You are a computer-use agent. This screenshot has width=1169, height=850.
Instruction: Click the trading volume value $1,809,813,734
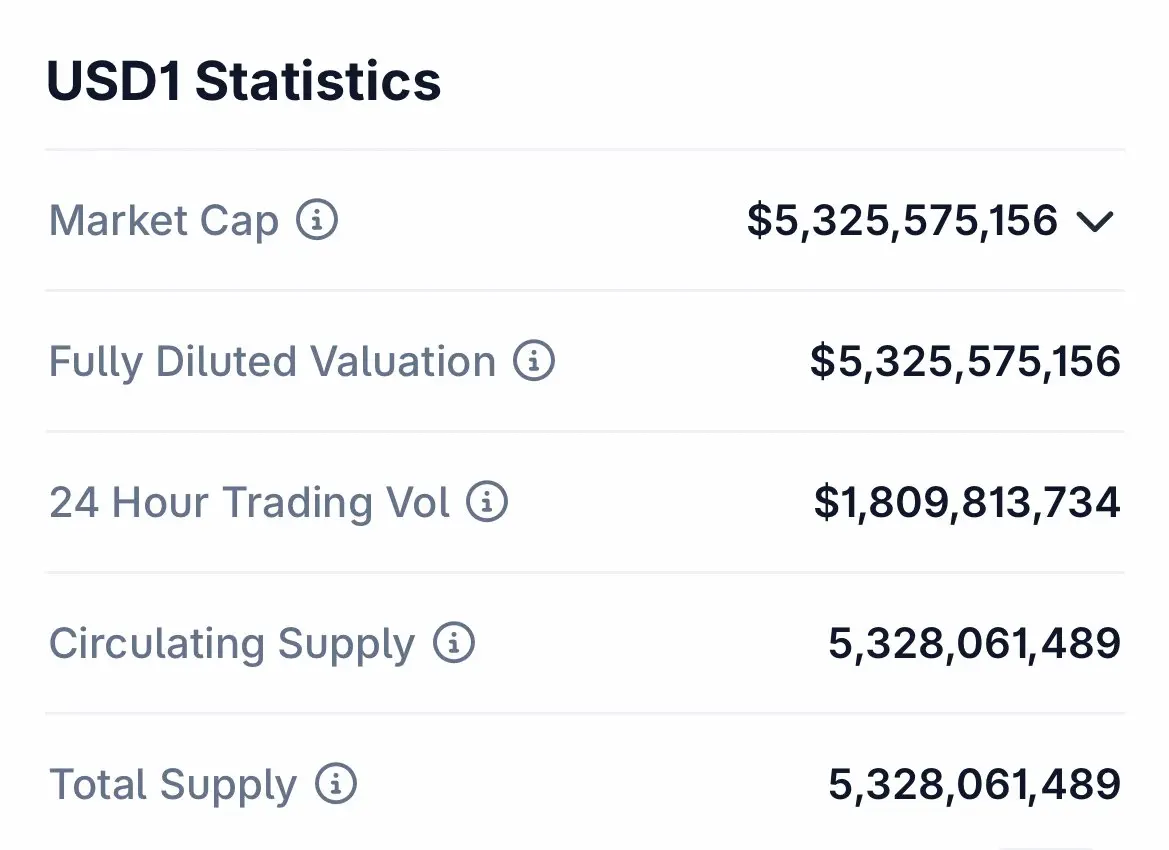pos(966,502)
